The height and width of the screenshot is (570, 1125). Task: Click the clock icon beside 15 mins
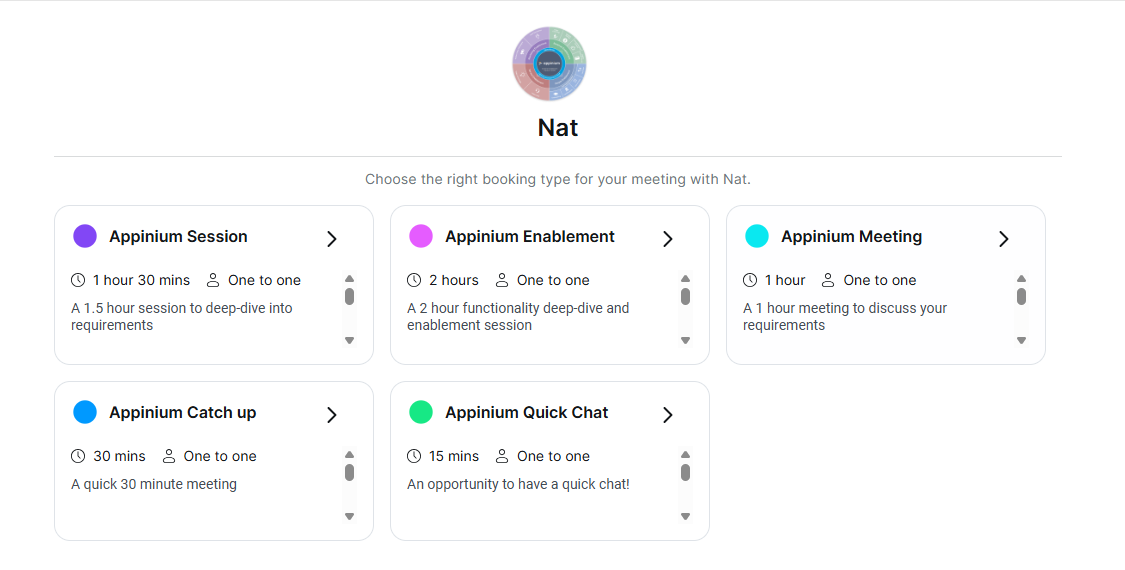click(x=414, y=456)
